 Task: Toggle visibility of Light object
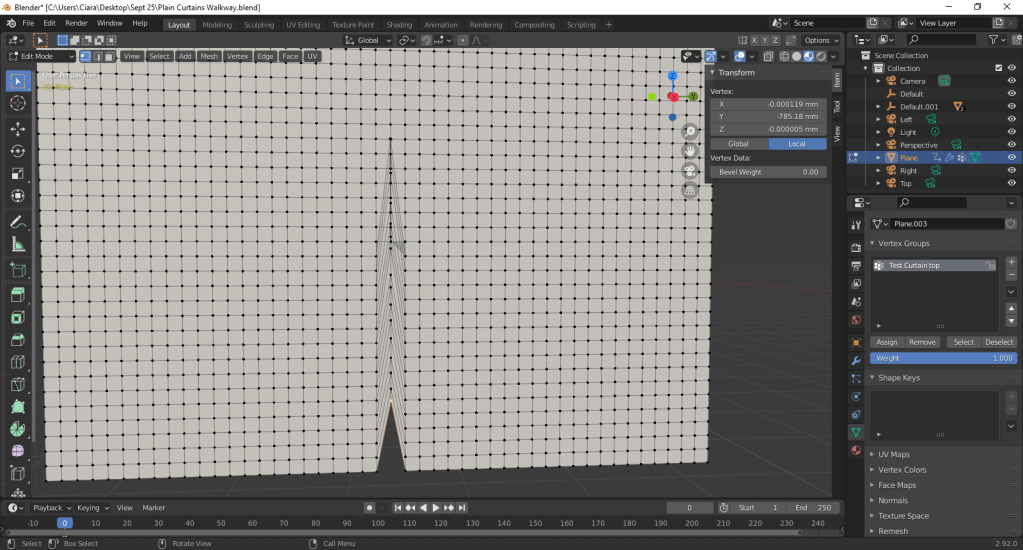click(1011, 132)
